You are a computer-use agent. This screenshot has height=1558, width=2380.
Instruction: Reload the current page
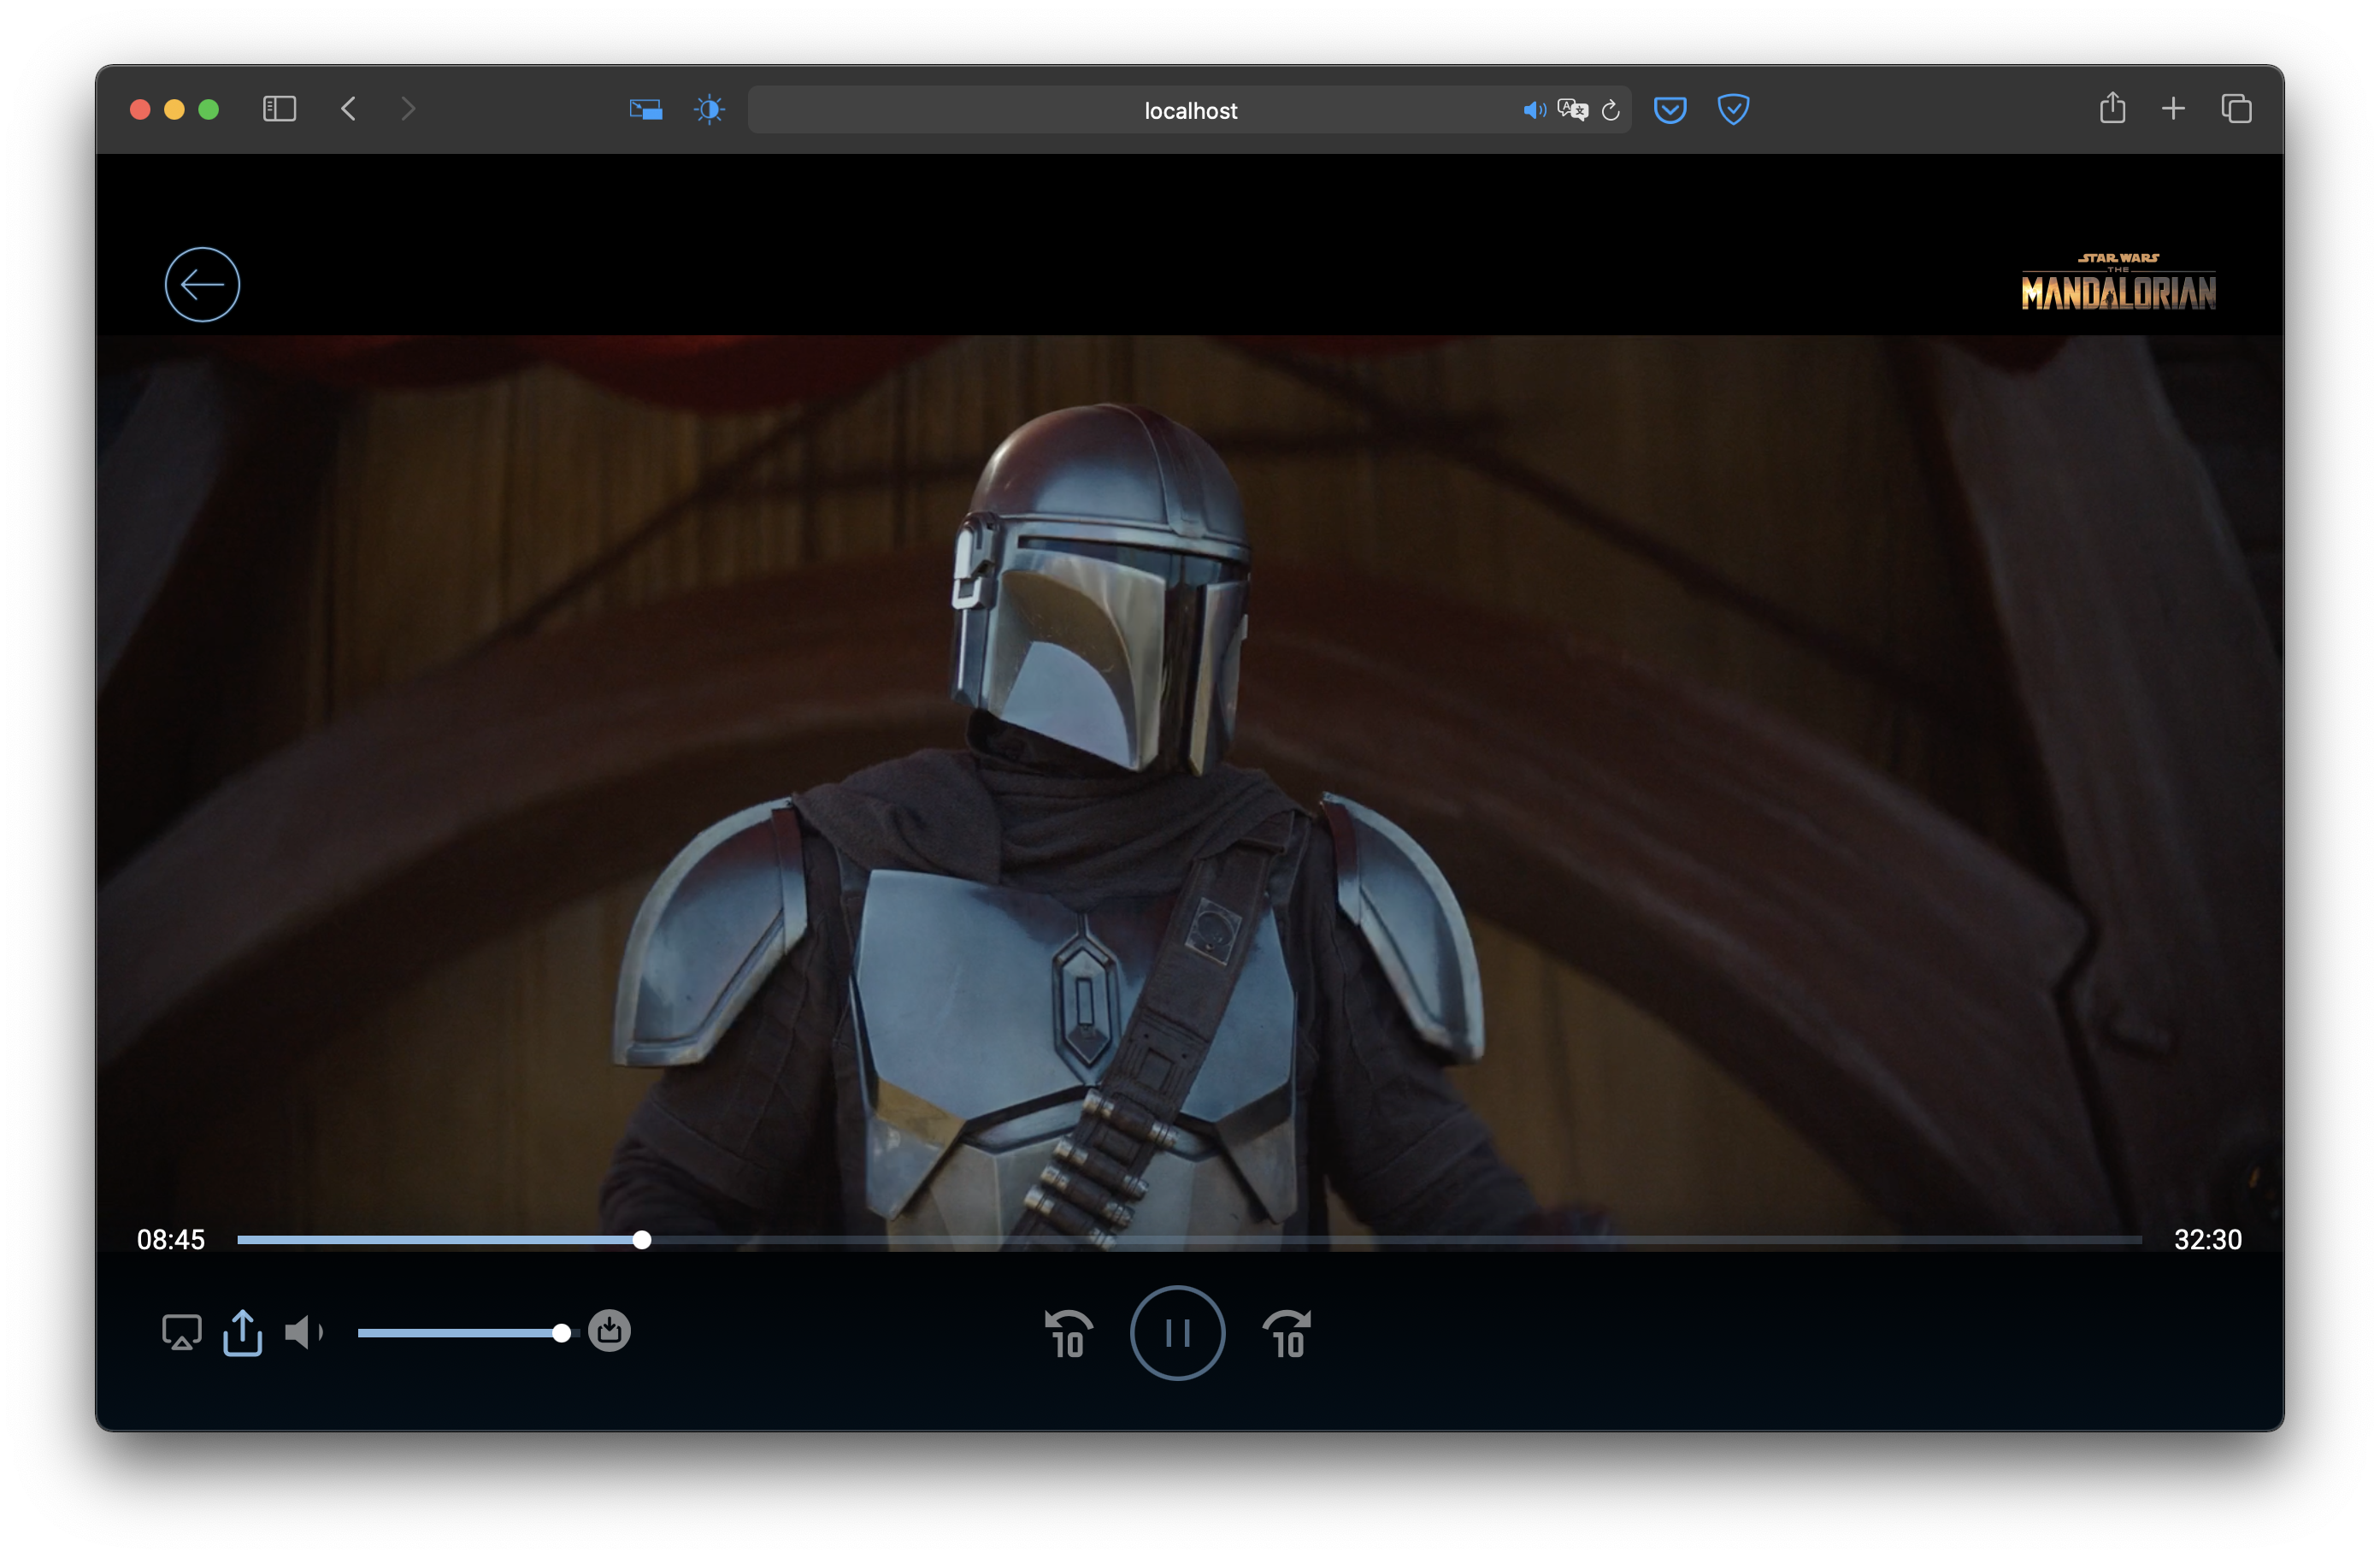(1610, 110)
